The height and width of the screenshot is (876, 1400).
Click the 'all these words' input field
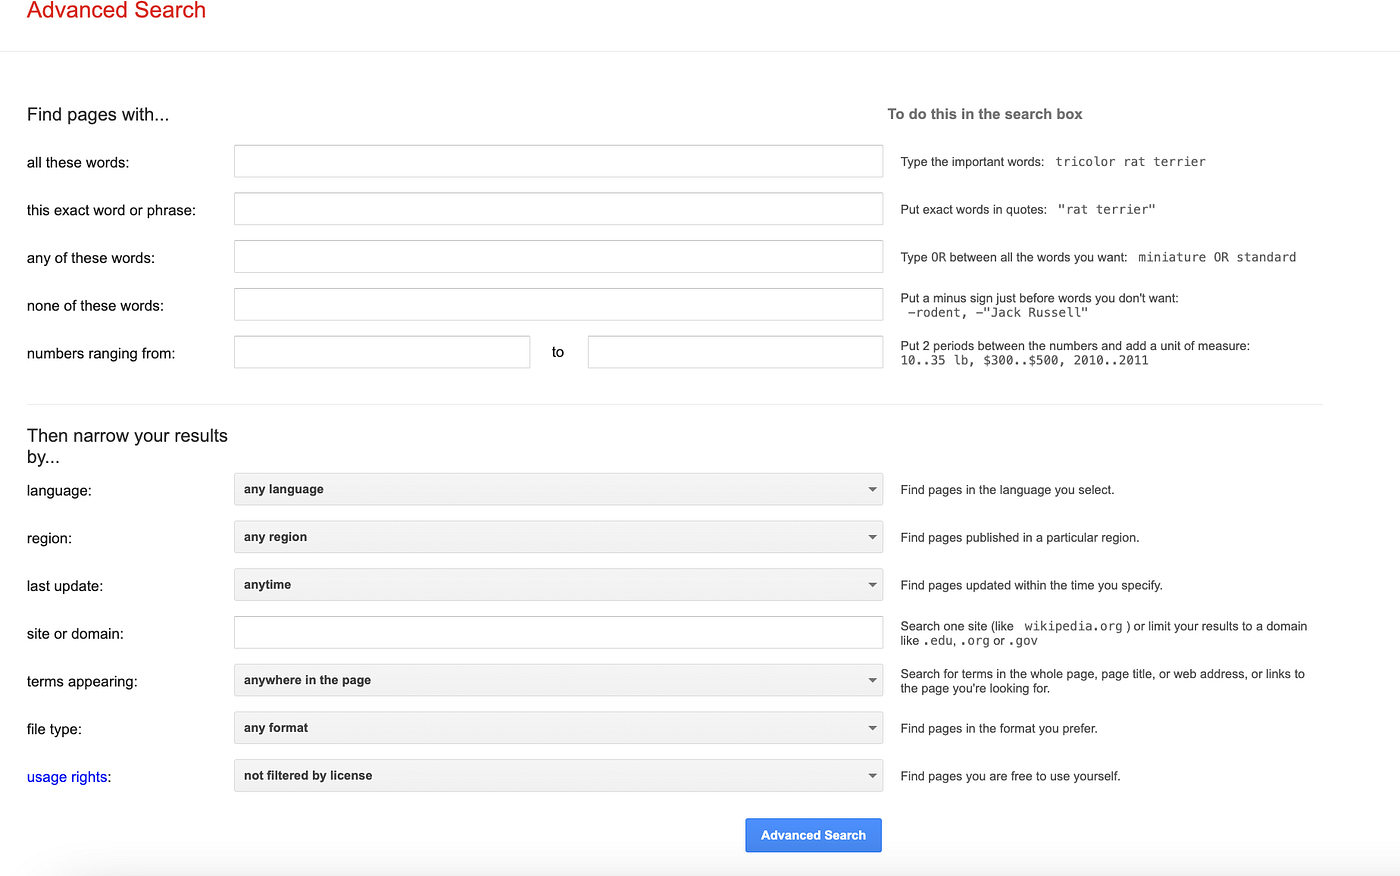[x=558, y=161]
